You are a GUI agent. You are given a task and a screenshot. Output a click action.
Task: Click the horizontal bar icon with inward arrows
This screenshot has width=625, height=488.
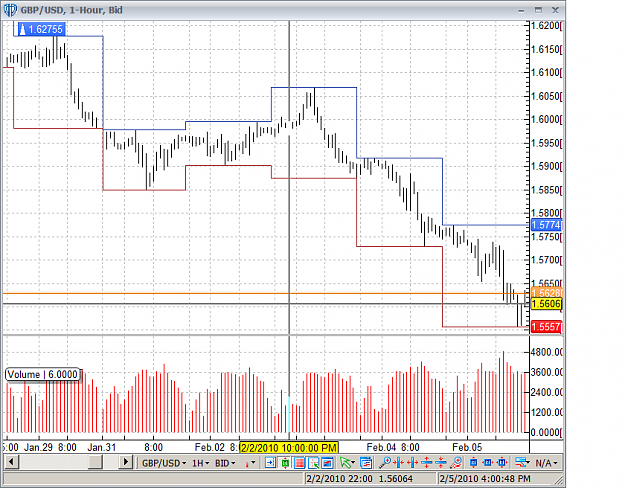pos(441,463)
